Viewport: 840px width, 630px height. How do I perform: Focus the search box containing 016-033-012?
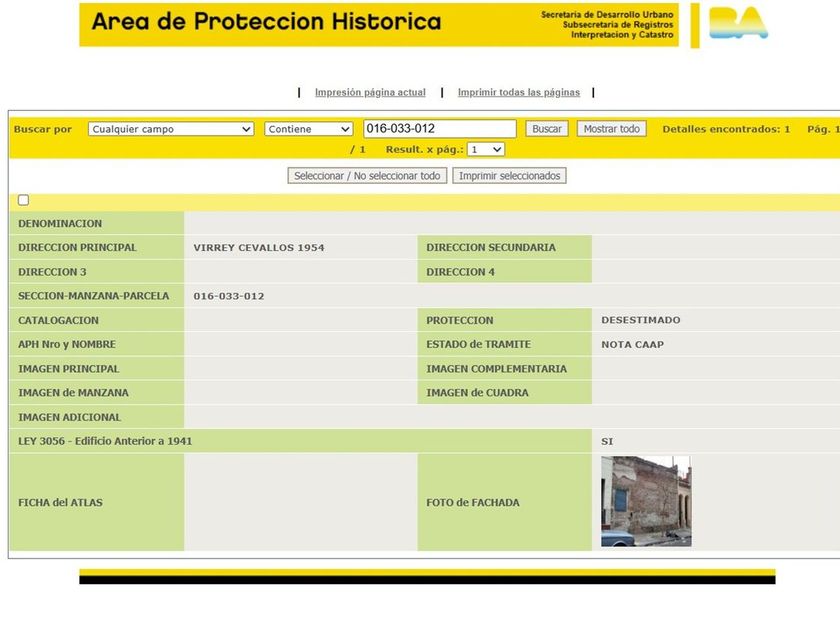tap(439, 129)
